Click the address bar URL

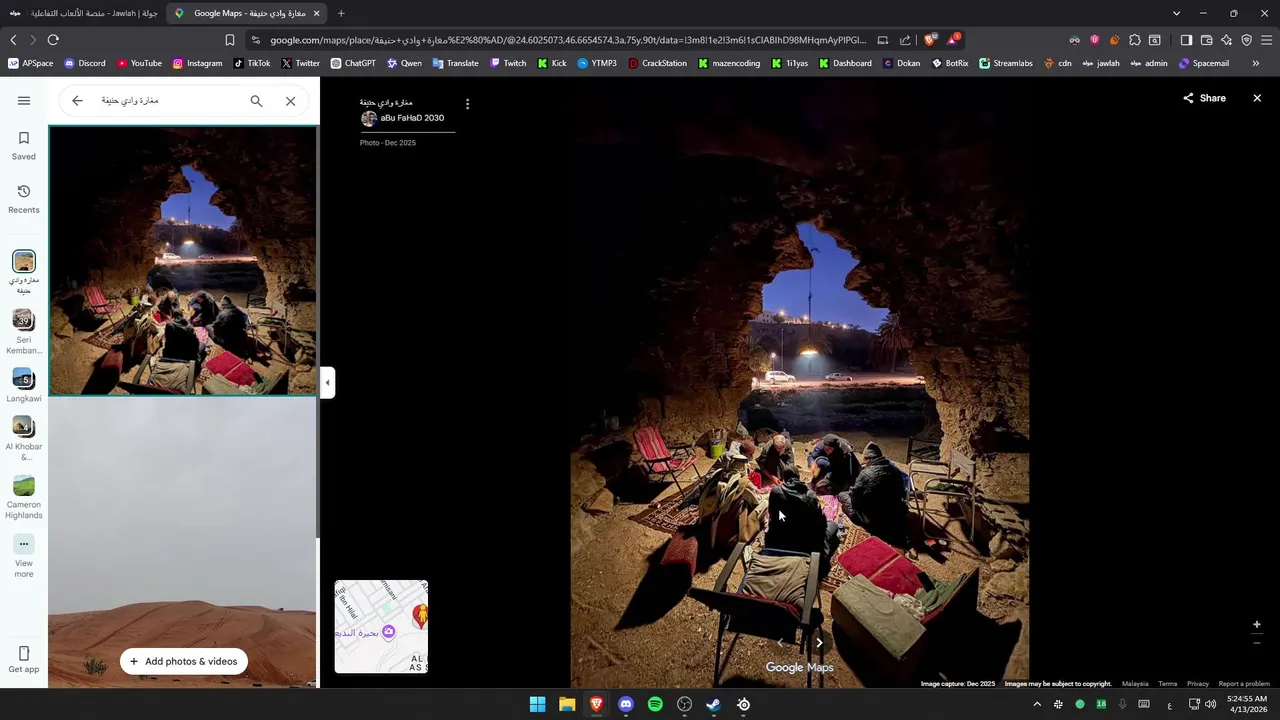click(568, 40)
